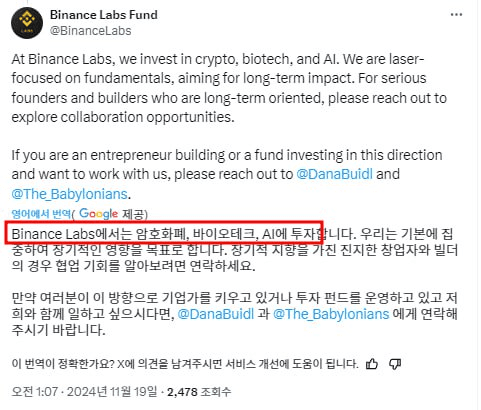Image resolution: width=481 pixels, height=410 pixels.
Task: Open the Binance Labs profile avatar
Action: 27,23
